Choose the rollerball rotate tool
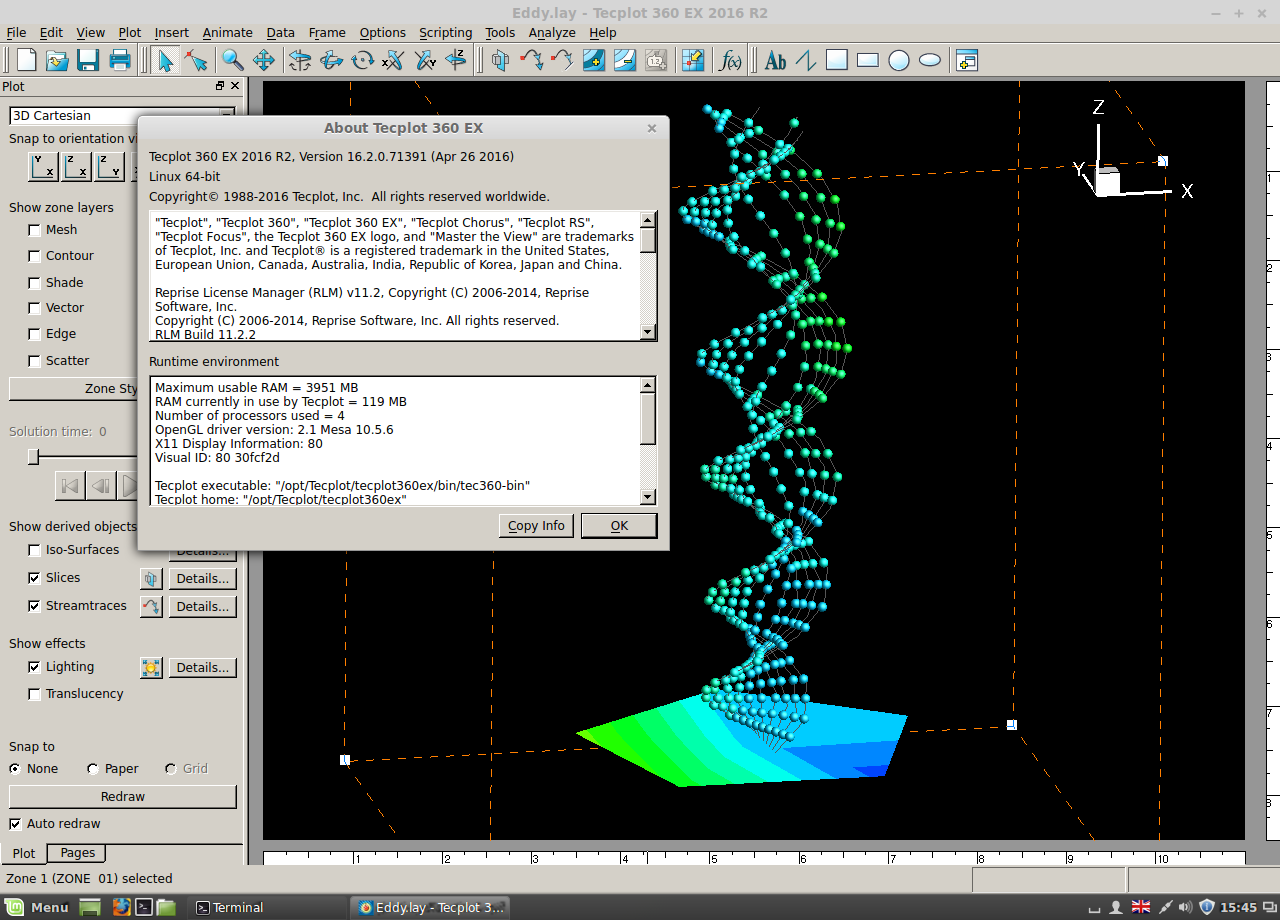This screenshot has height=920, width=1280. 331,60
